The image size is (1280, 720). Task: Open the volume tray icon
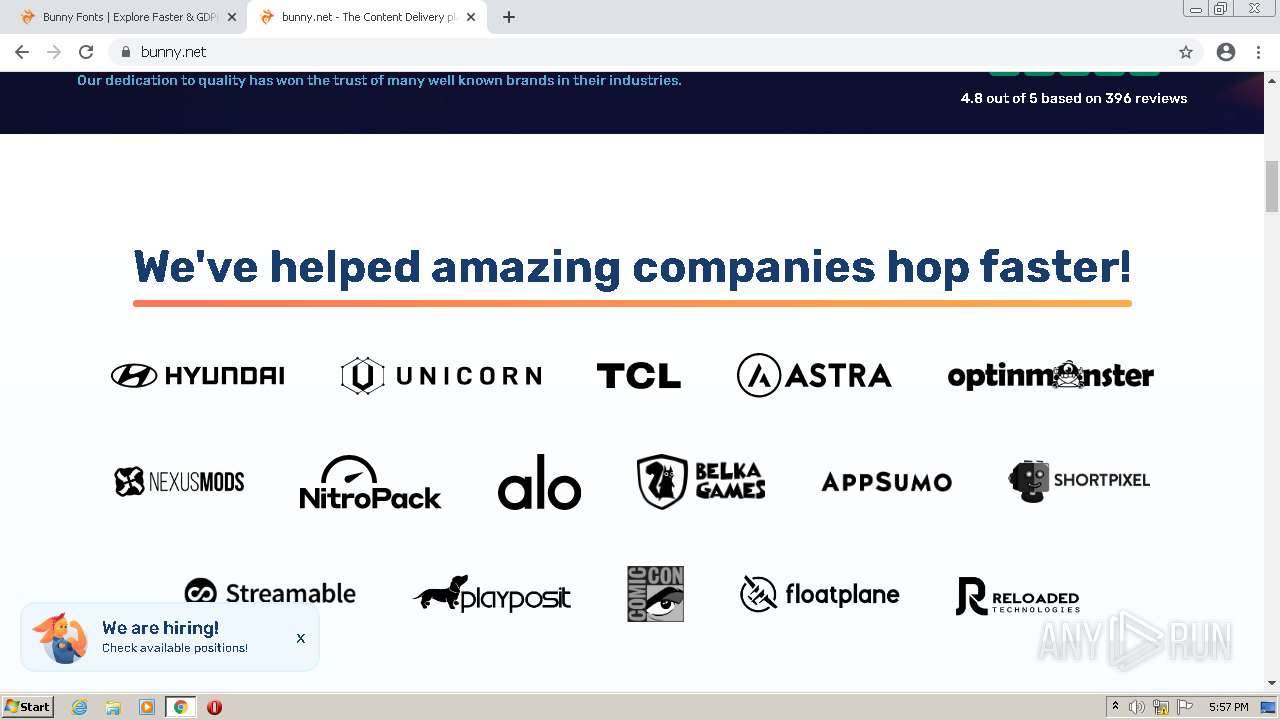pos(1137,707)
